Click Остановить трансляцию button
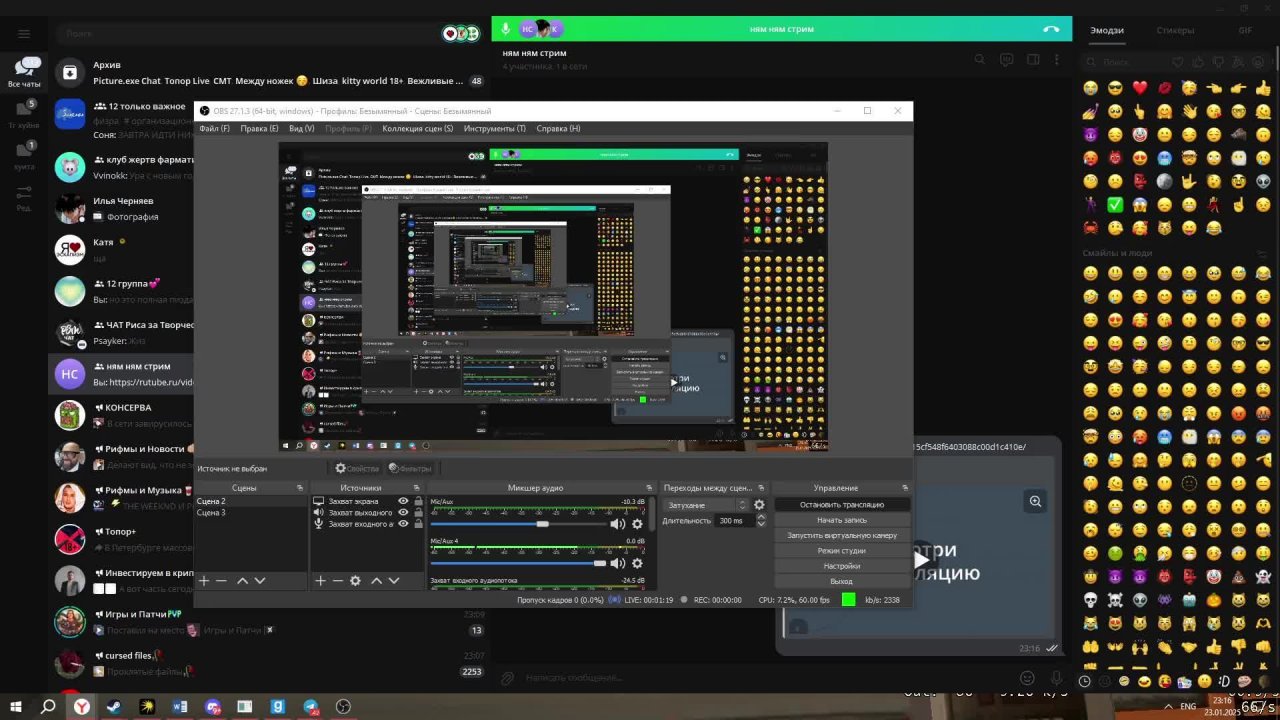This screenshot has width=1280, height=720. point(842,505)
